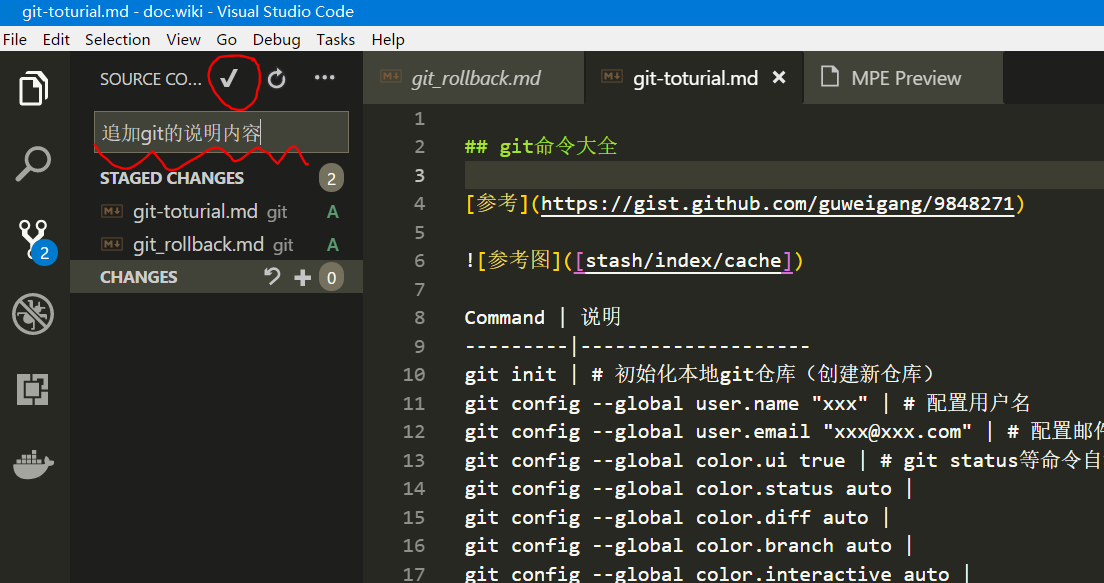Open the Source Control more actions menu
This screenshot has width=1104, height=583.
pyautogui.click(x=323, y=78)
